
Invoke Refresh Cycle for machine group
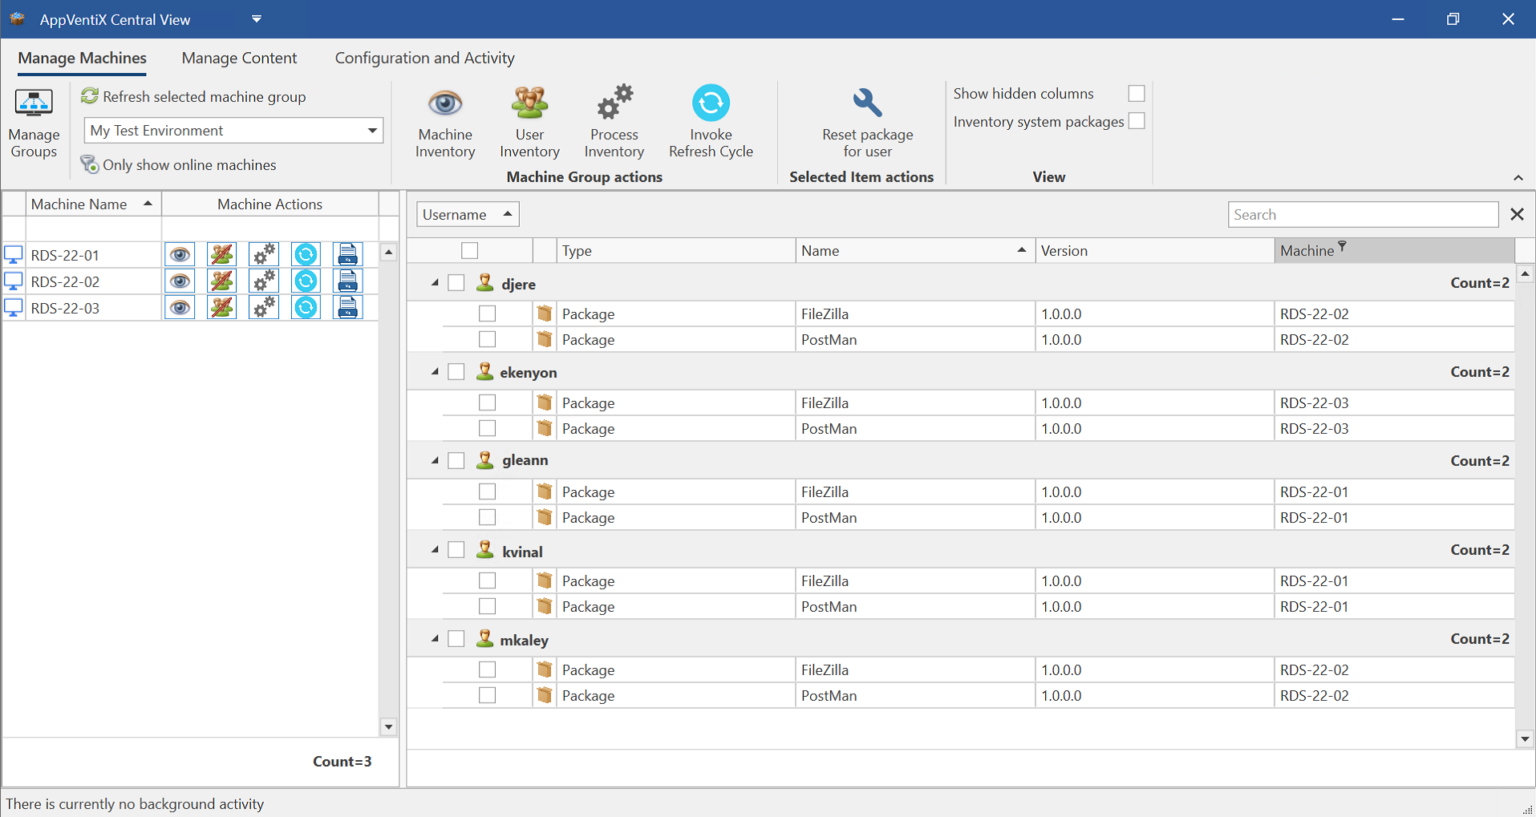(x=710, y=104)
